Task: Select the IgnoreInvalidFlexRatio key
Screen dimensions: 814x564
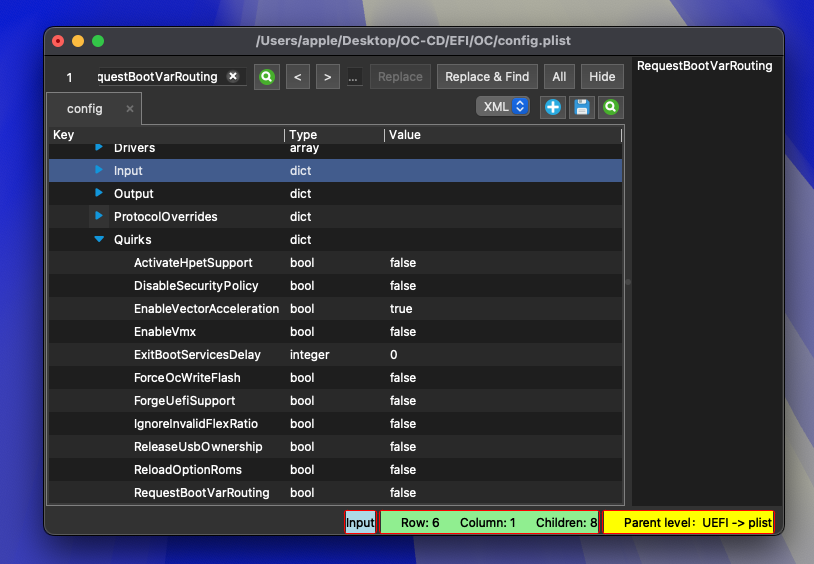Action: [x=196, y=424]
